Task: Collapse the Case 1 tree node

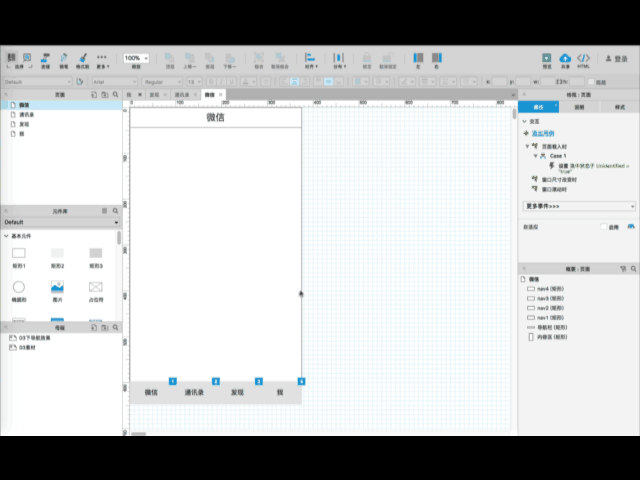Action: pos(536,156)
